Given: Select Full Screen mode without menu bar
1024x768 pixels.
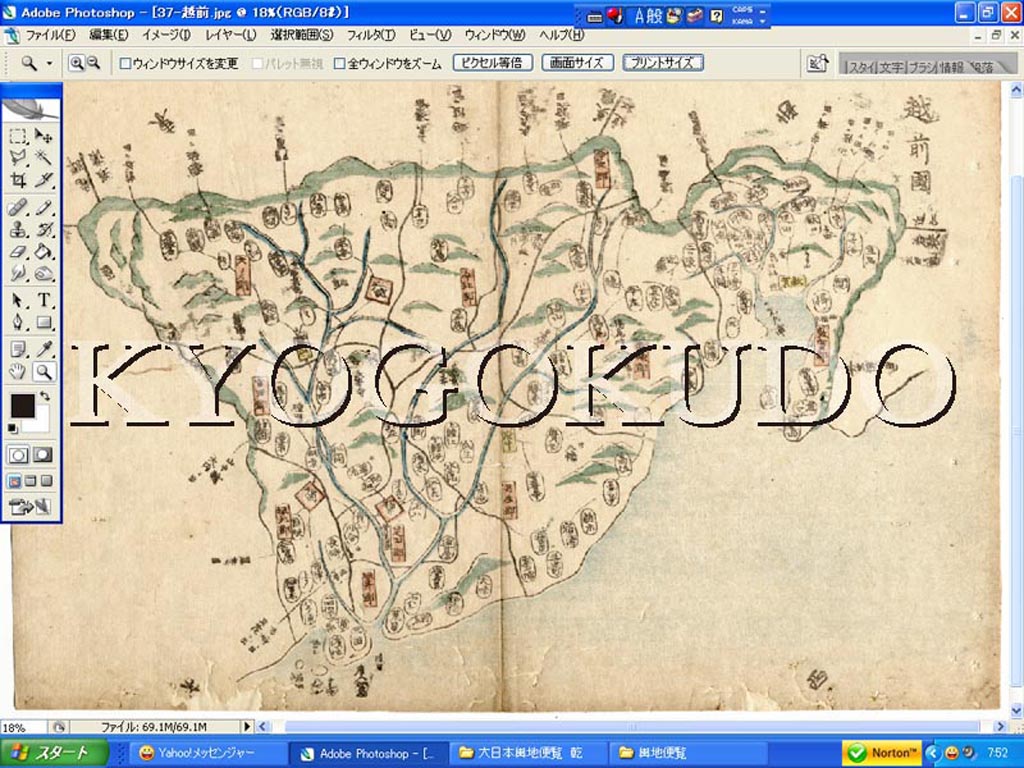Looking at the screenshot, I should tap(46, 481).
